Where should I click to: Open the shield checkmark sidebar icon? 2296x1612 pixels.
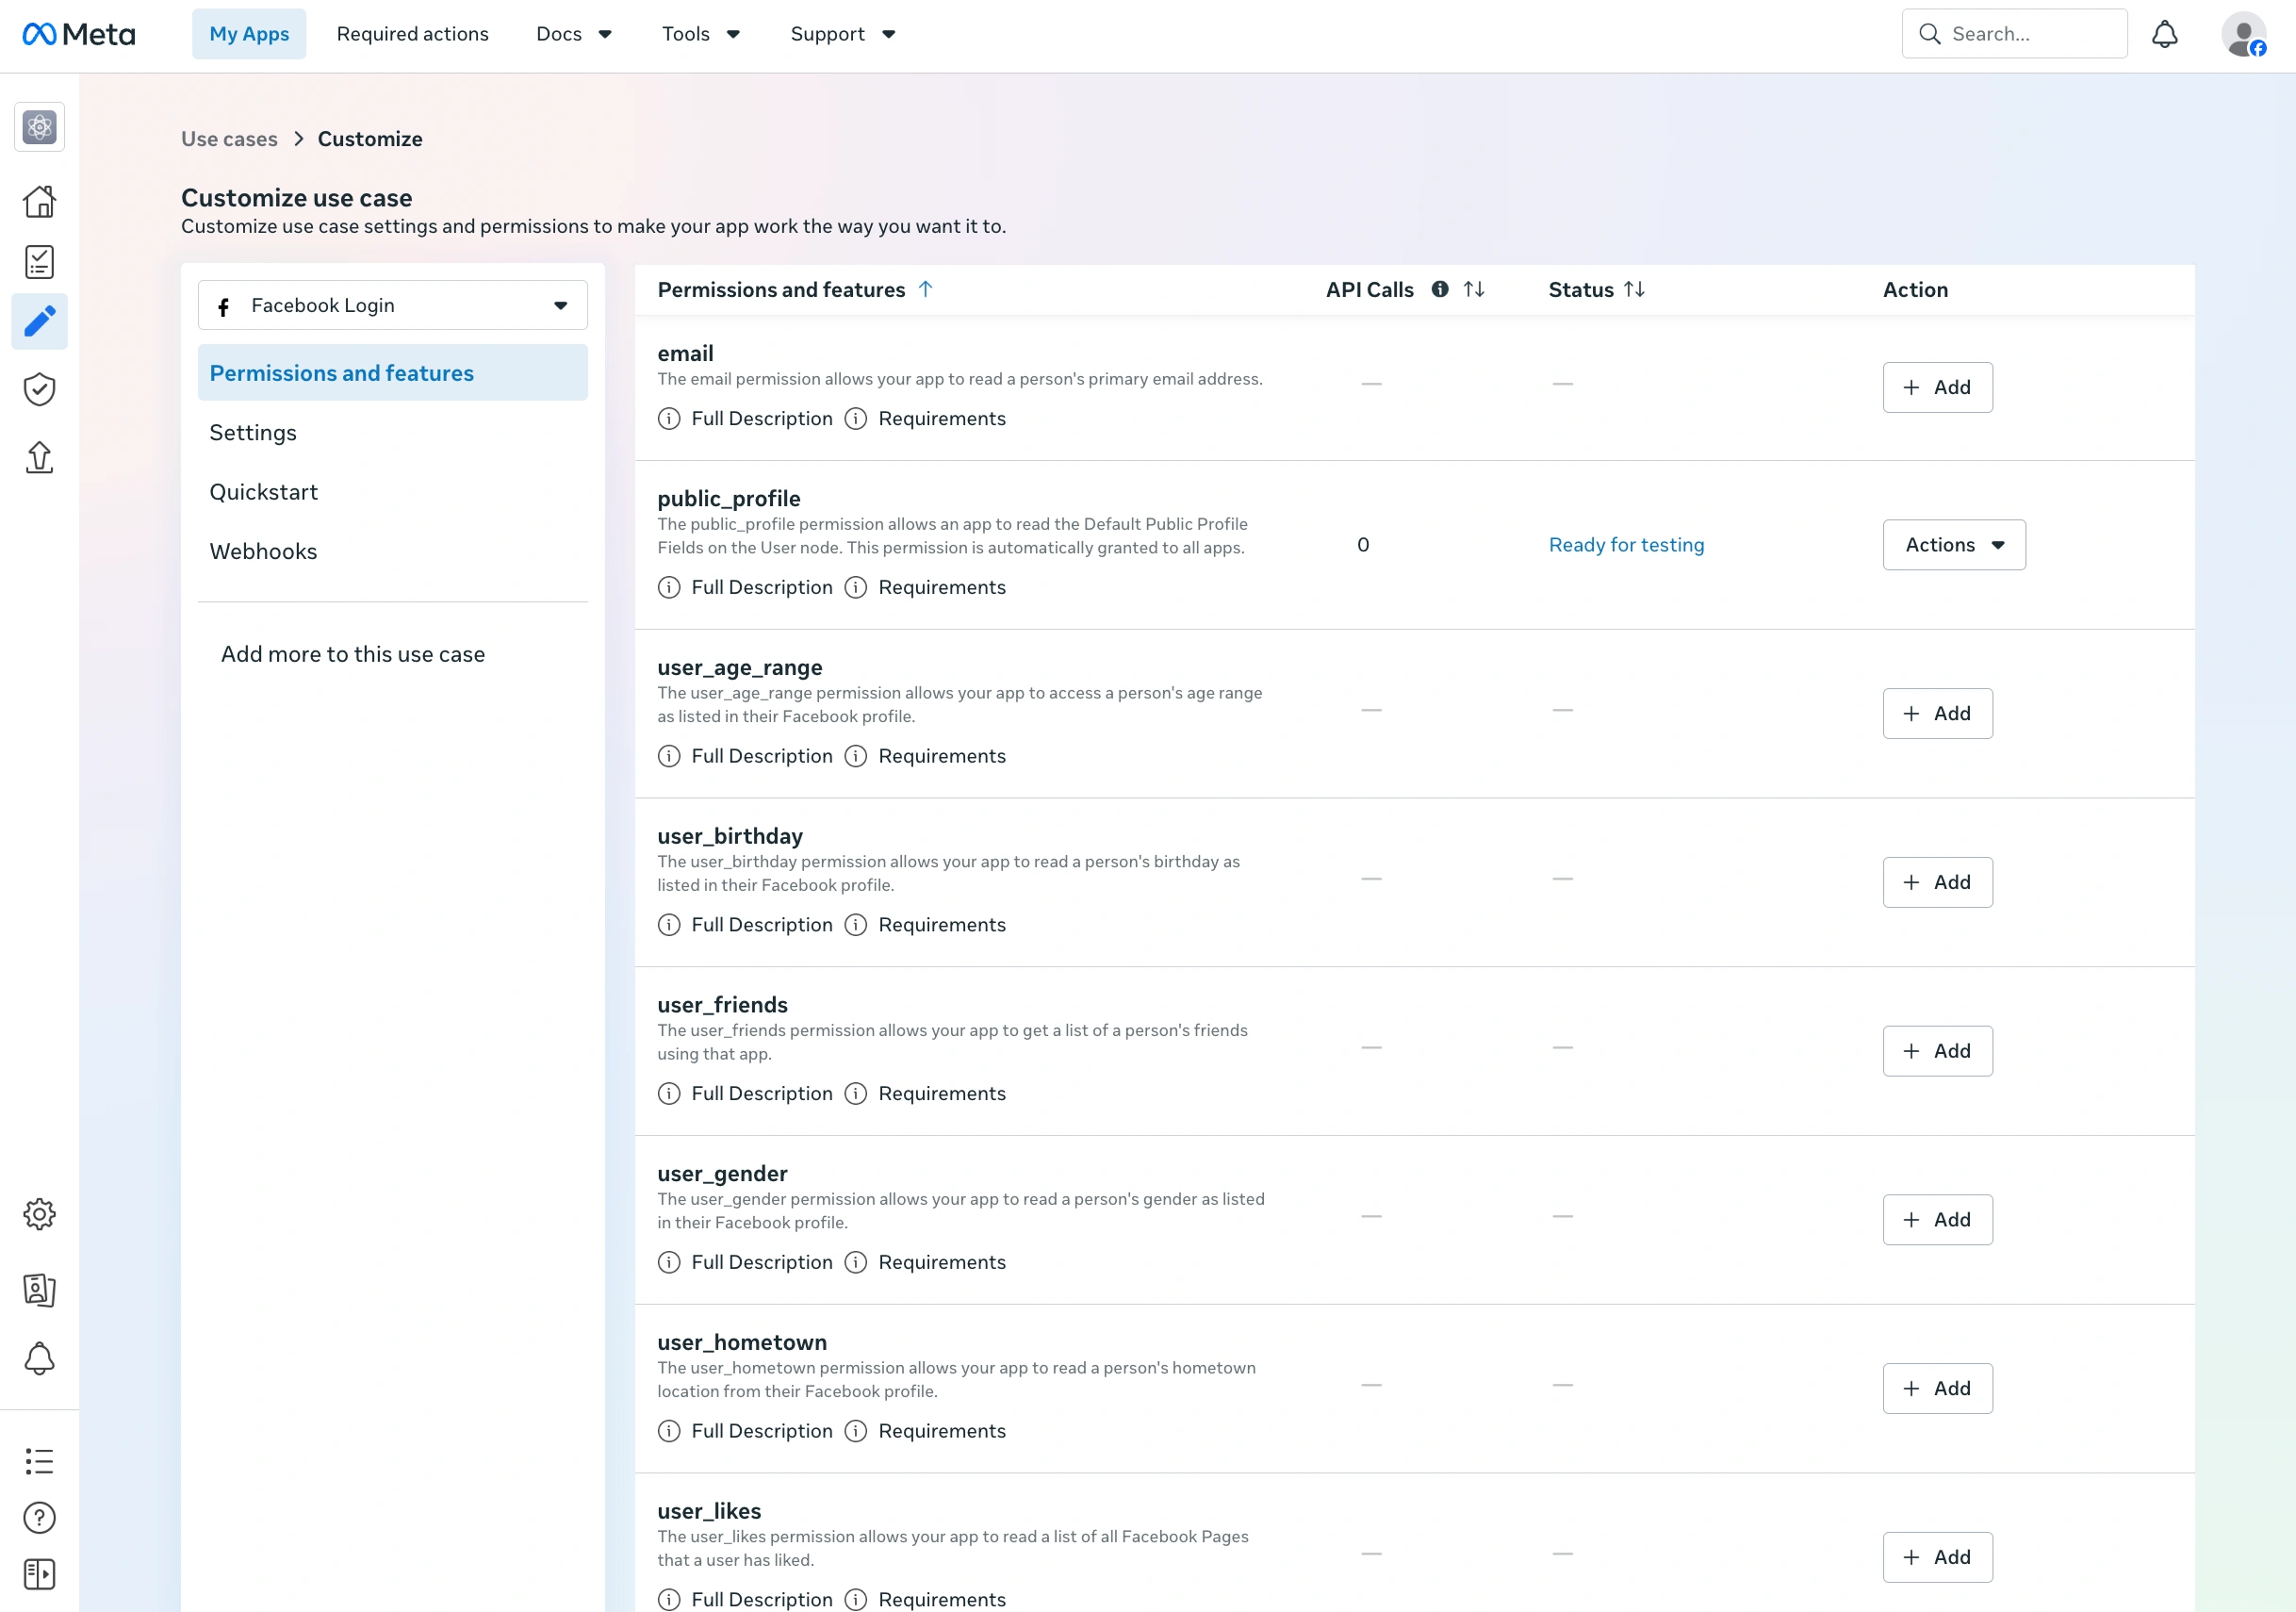[39, 389]
